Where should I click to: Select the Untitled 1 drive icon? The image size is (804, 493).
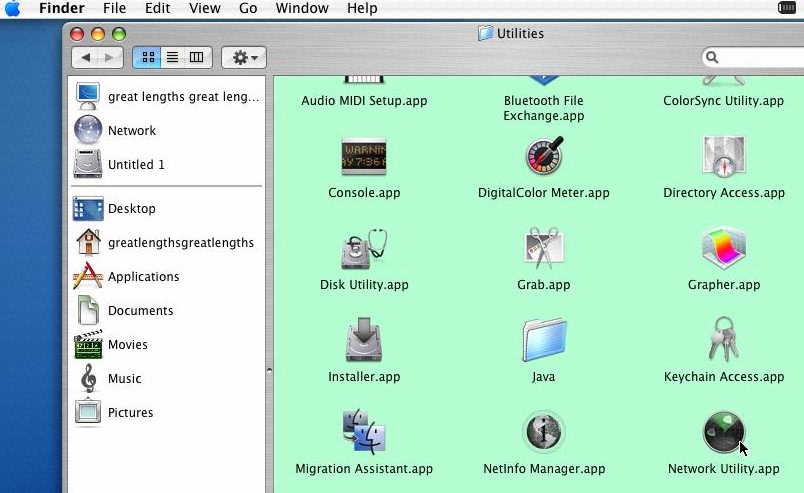pyautogui.click(x=88, y=164)
